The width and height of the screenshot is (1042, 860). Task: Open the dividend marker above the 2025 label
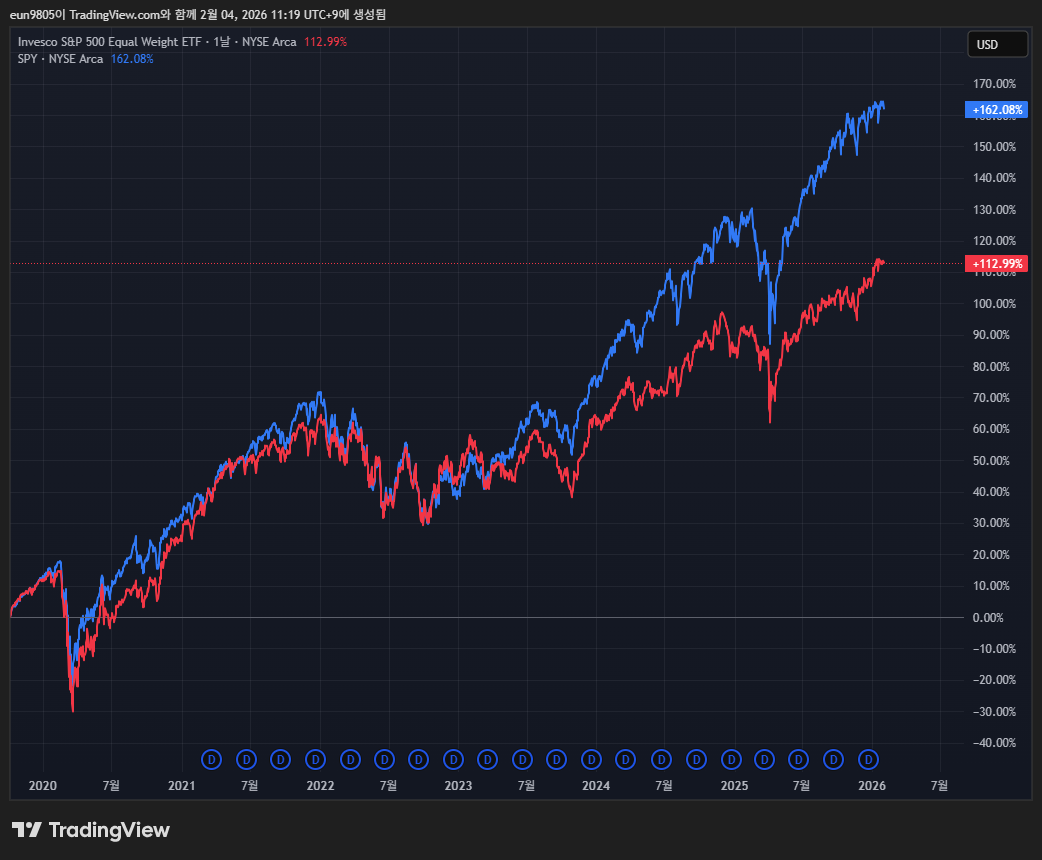tap(731, 759)
